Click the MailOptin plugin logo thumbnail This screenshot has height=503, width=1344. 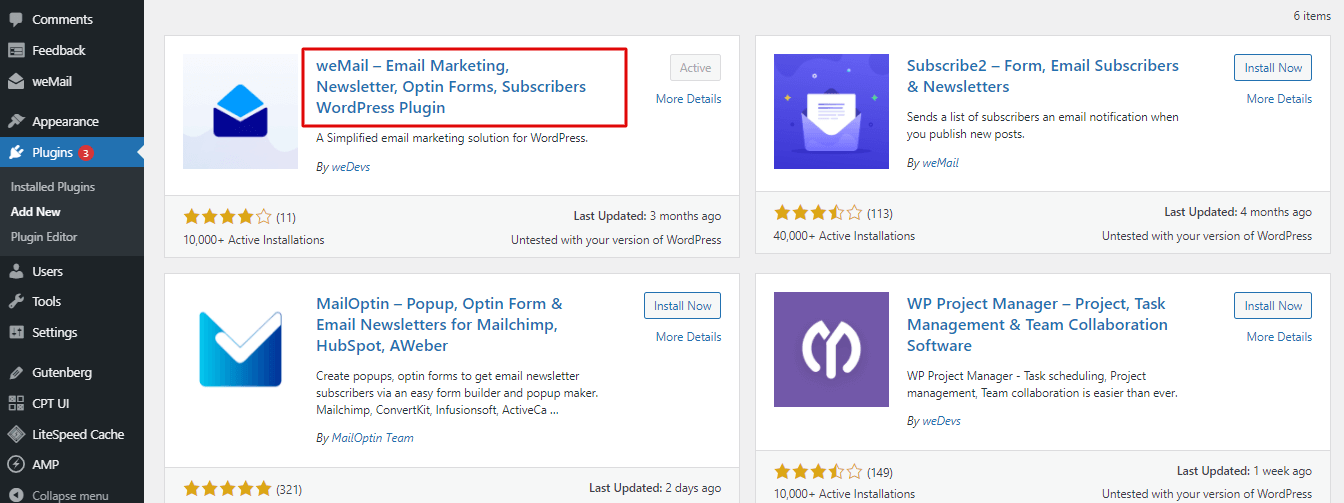(241, 349)
